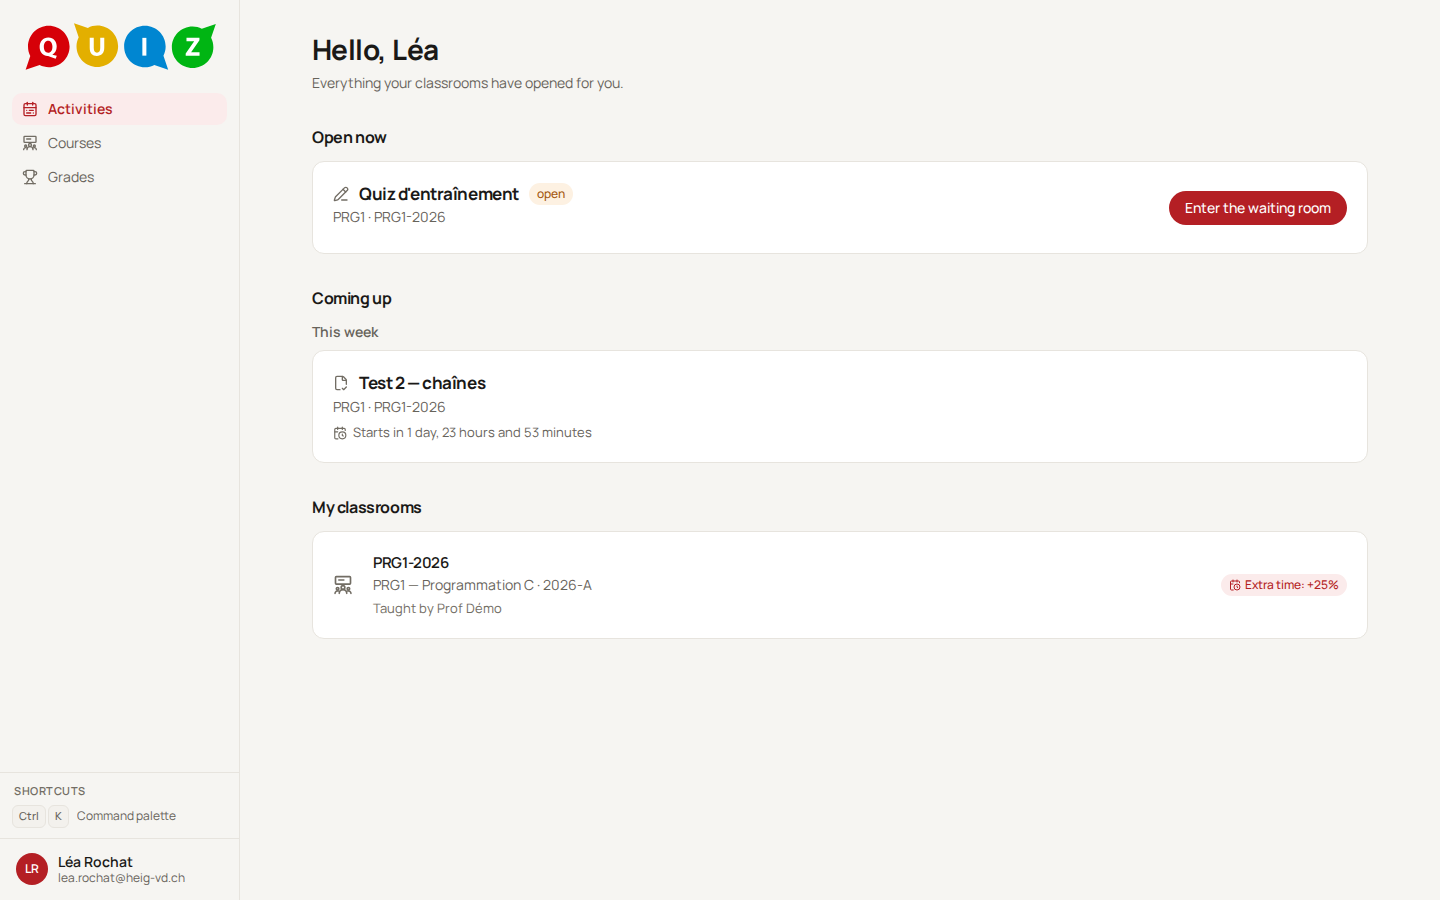Screen dimensions: 1440x900
Task: Click the This week label
Action: pos(345,332)
